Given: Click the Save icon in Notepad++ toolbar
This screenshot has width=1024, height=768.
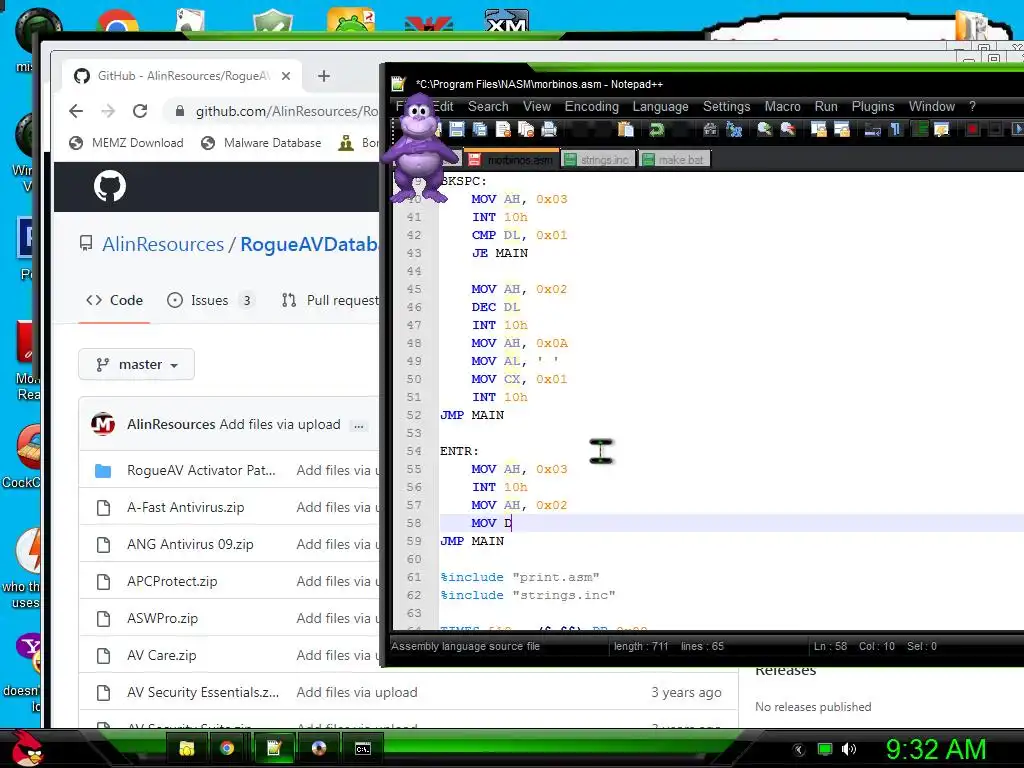Looking at the screenshot, I should (456, 129).
